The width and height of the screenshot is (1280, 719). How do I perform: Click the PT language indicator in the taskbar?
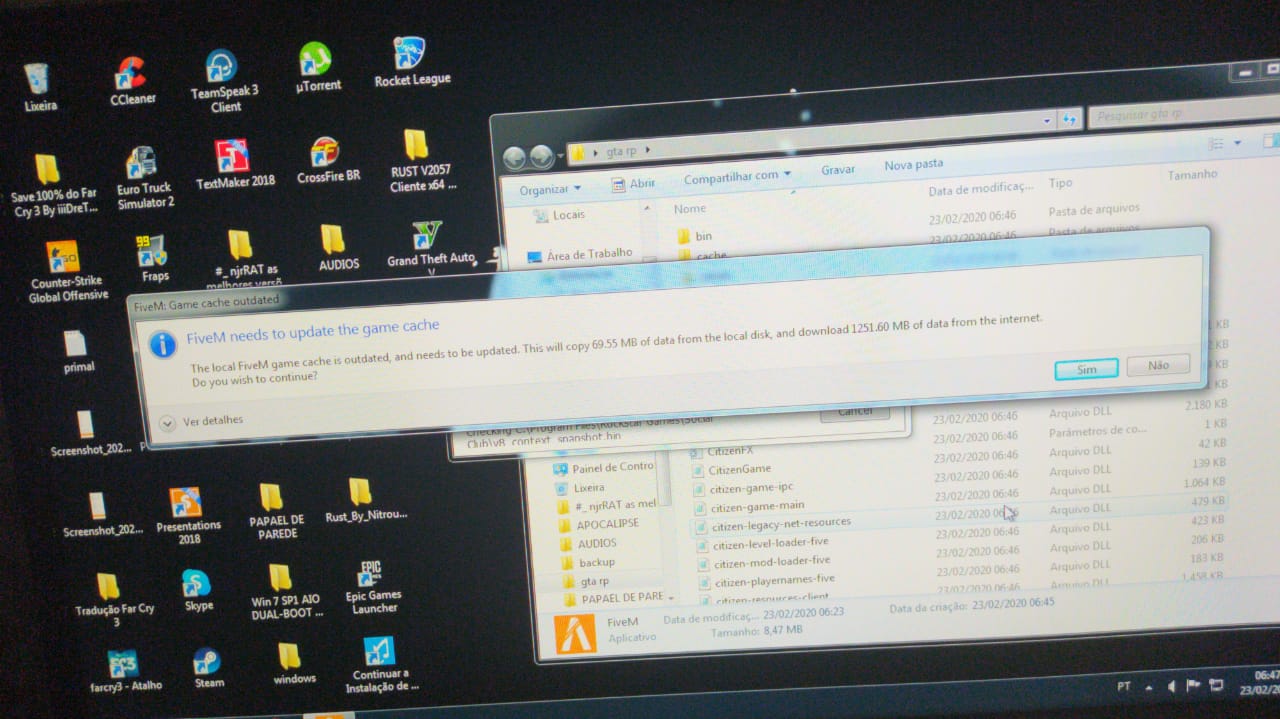point(1123,687)
